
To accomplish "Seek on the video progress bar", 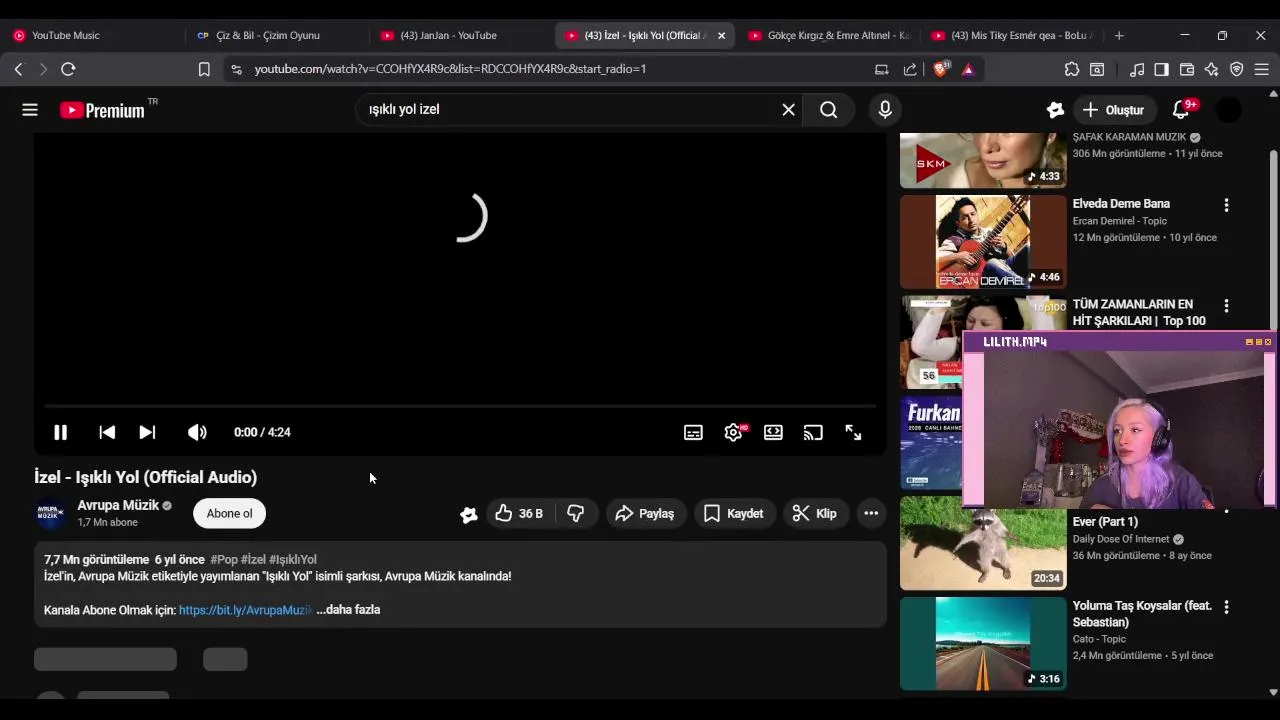I will [460, 406].
